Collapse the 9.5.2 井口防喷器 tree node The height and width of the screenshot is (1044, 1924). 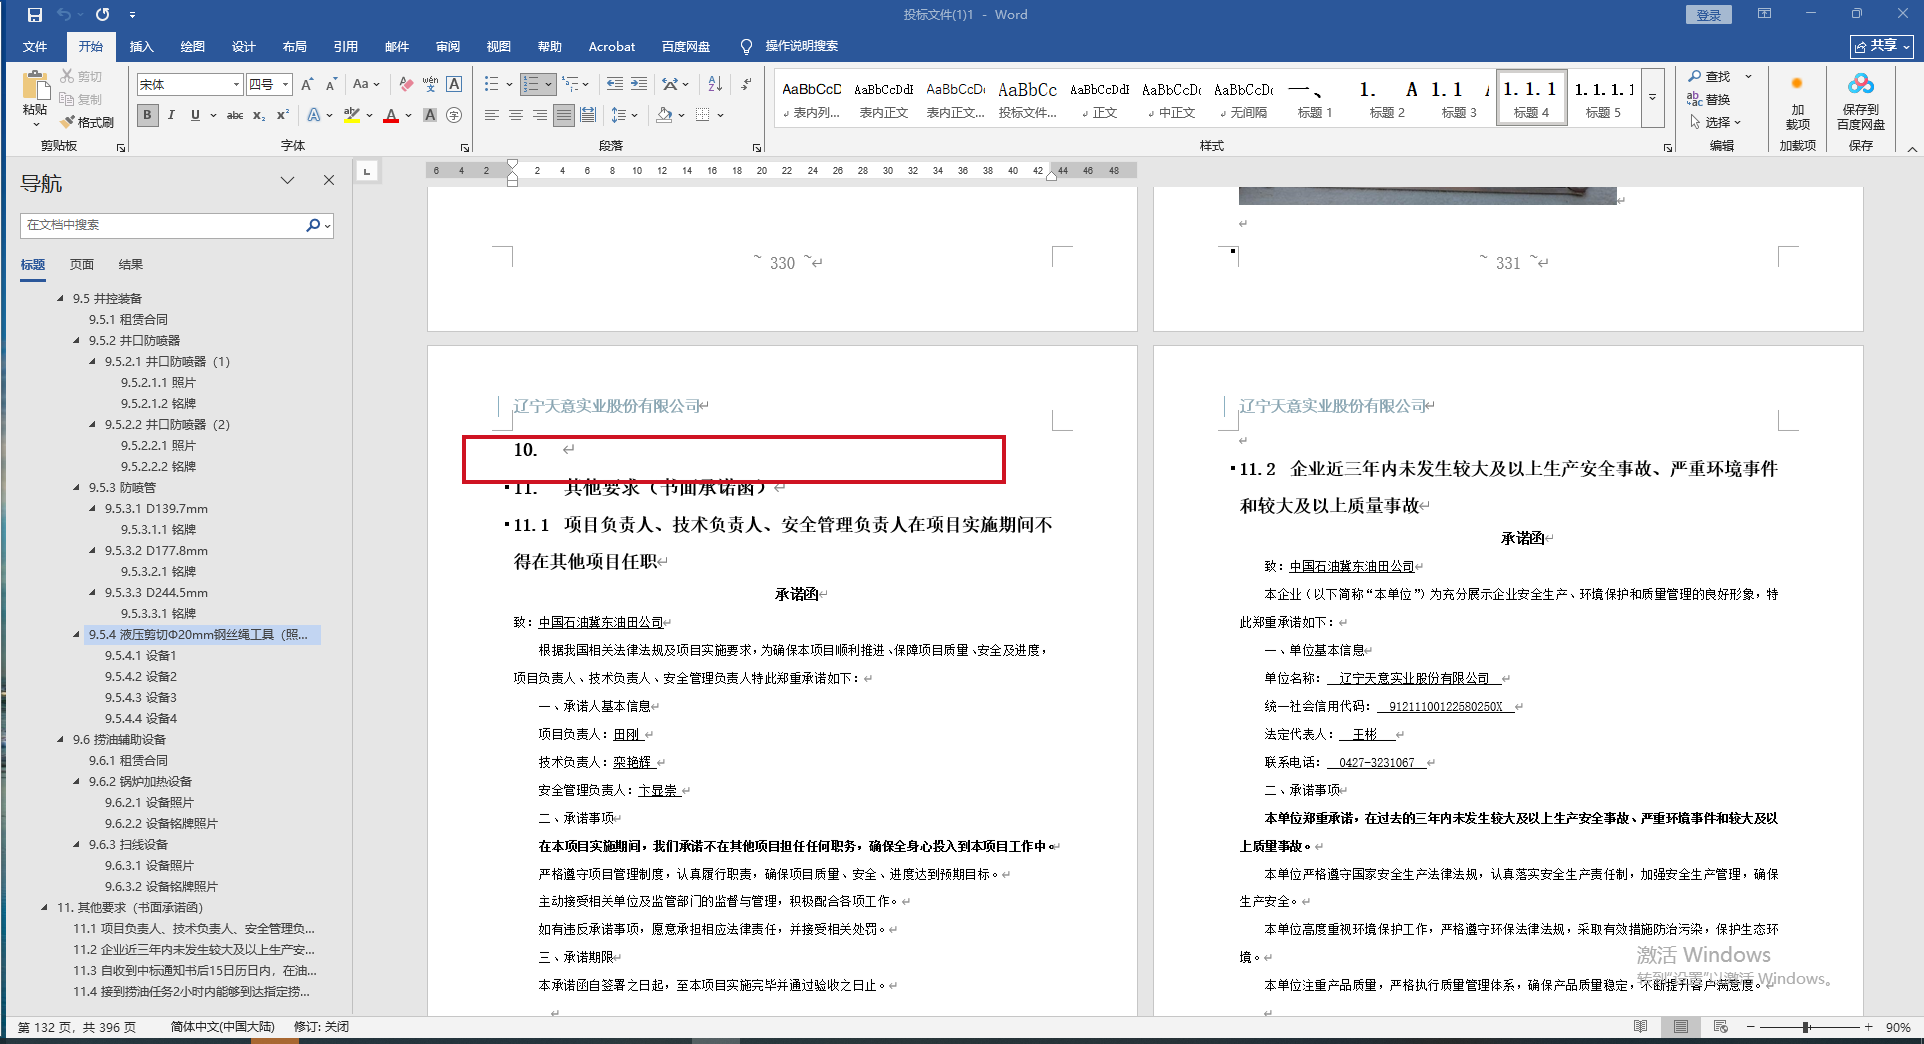click(77, 341)
